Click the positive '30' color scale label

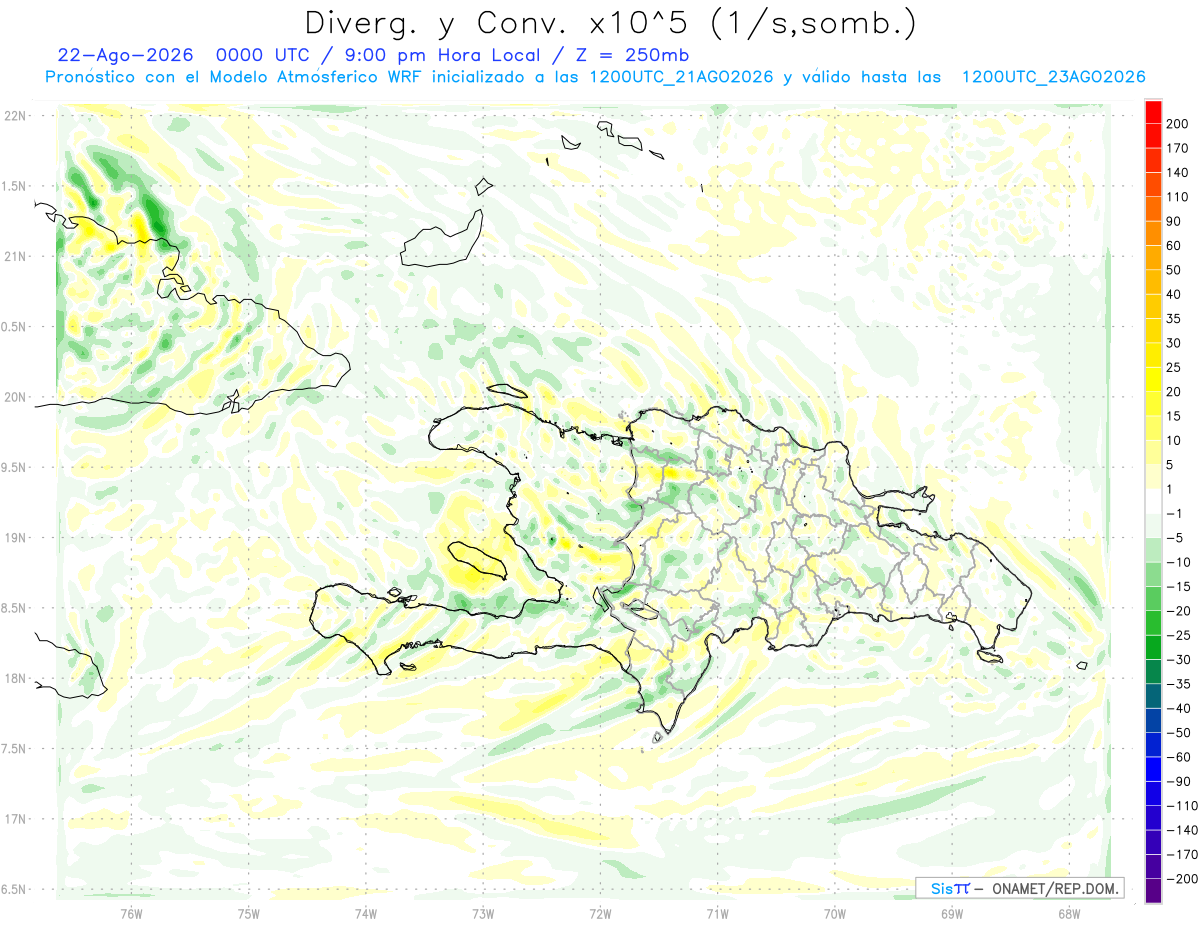1175,343
